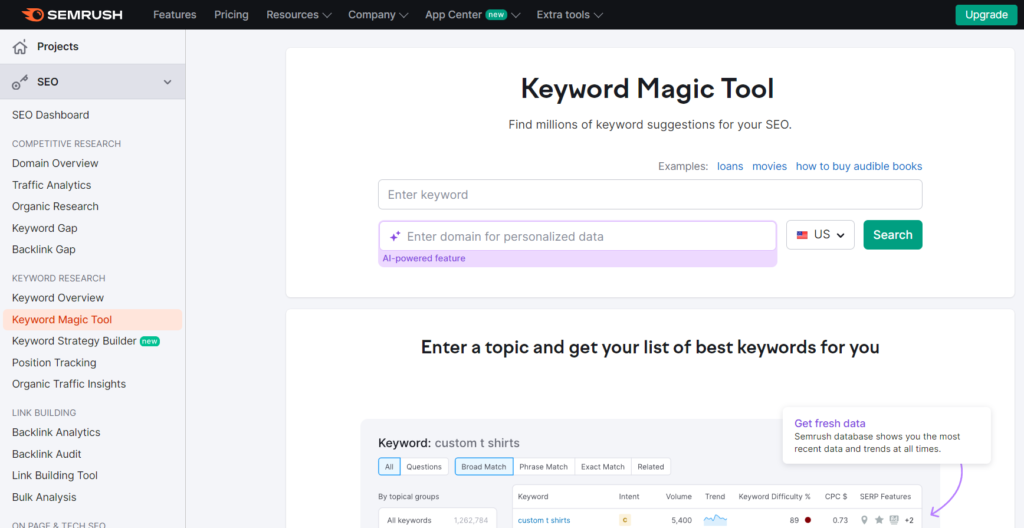Click the red keyword difficulty dot
Viewport: 1024px width, 528px height.
[x=808, y=520]
